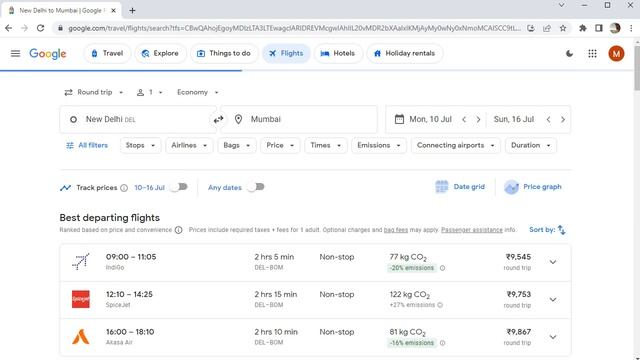Open the Date grid view

coord(460,187)
